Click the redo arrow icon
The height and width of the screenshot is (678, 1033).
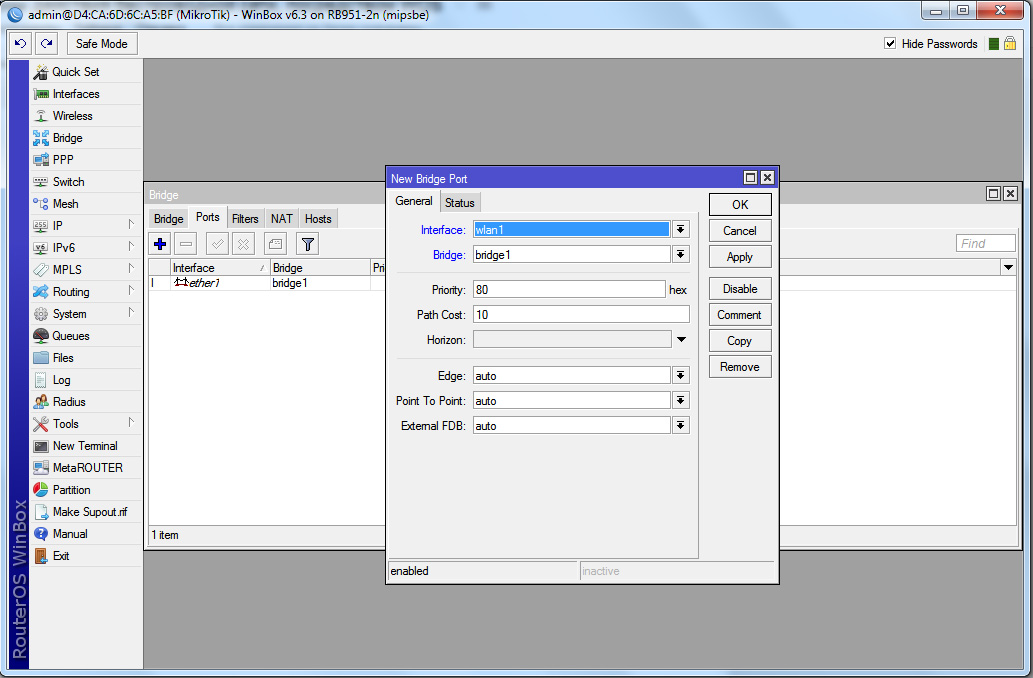coord(46,44)
